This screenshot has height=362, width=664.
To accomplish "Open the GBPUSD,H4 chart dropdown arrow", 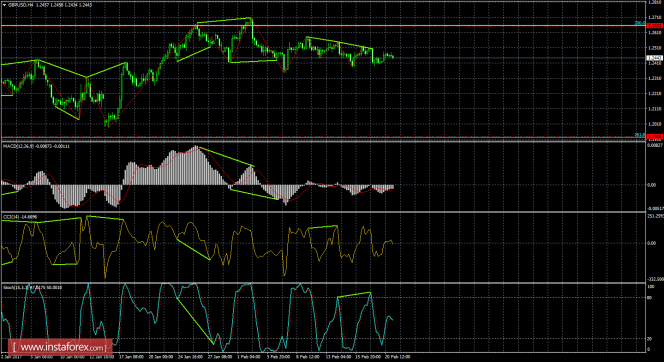I will pos(4,5).
